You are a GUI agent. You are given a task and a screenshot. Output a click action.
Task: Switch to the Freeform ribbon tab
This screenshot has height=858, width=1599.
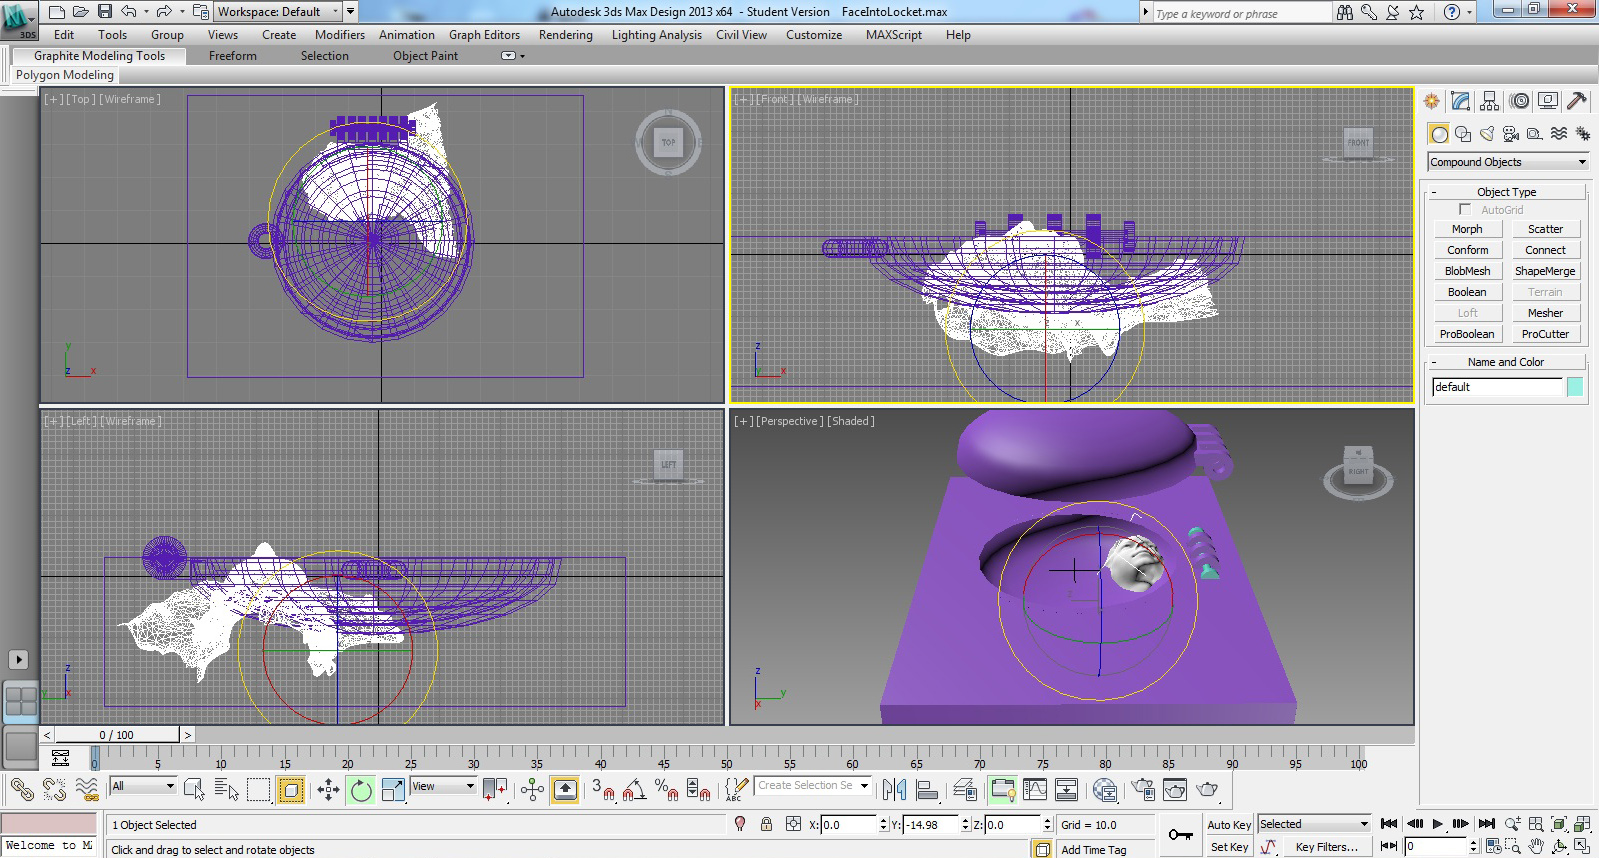233,56
